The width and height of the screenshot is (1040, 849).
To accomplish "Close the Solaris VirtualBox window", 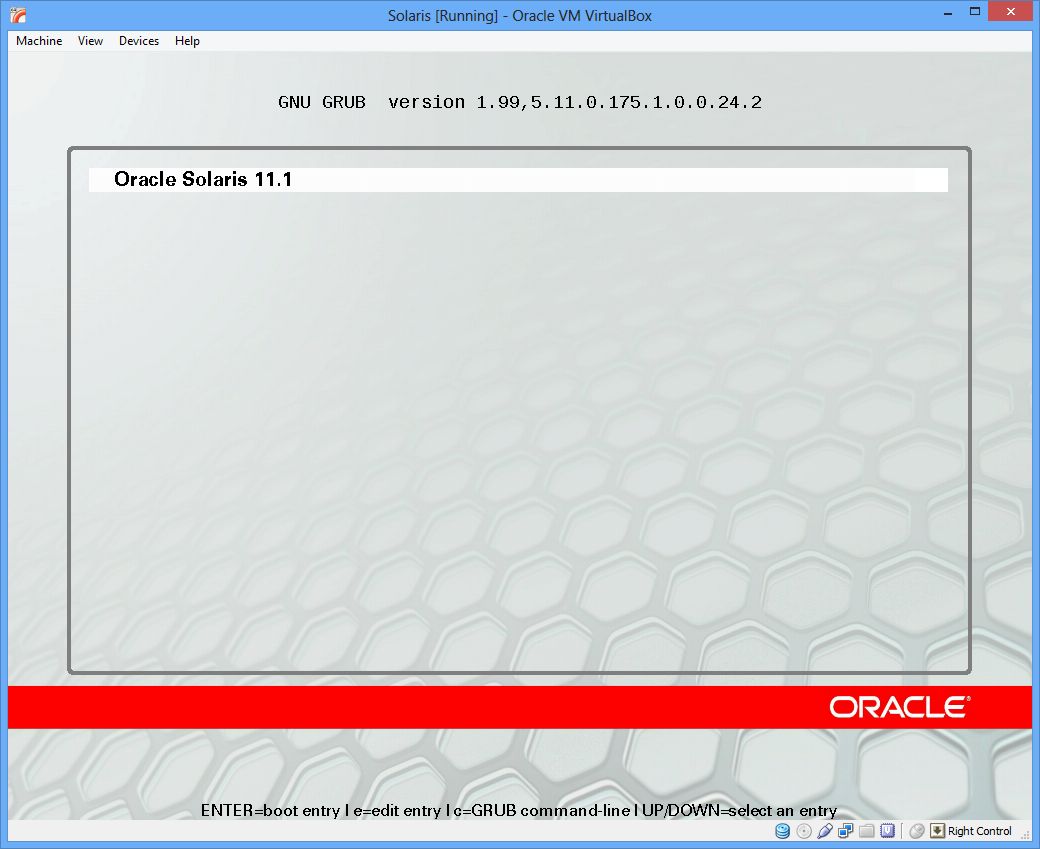I will [1010, 12].
